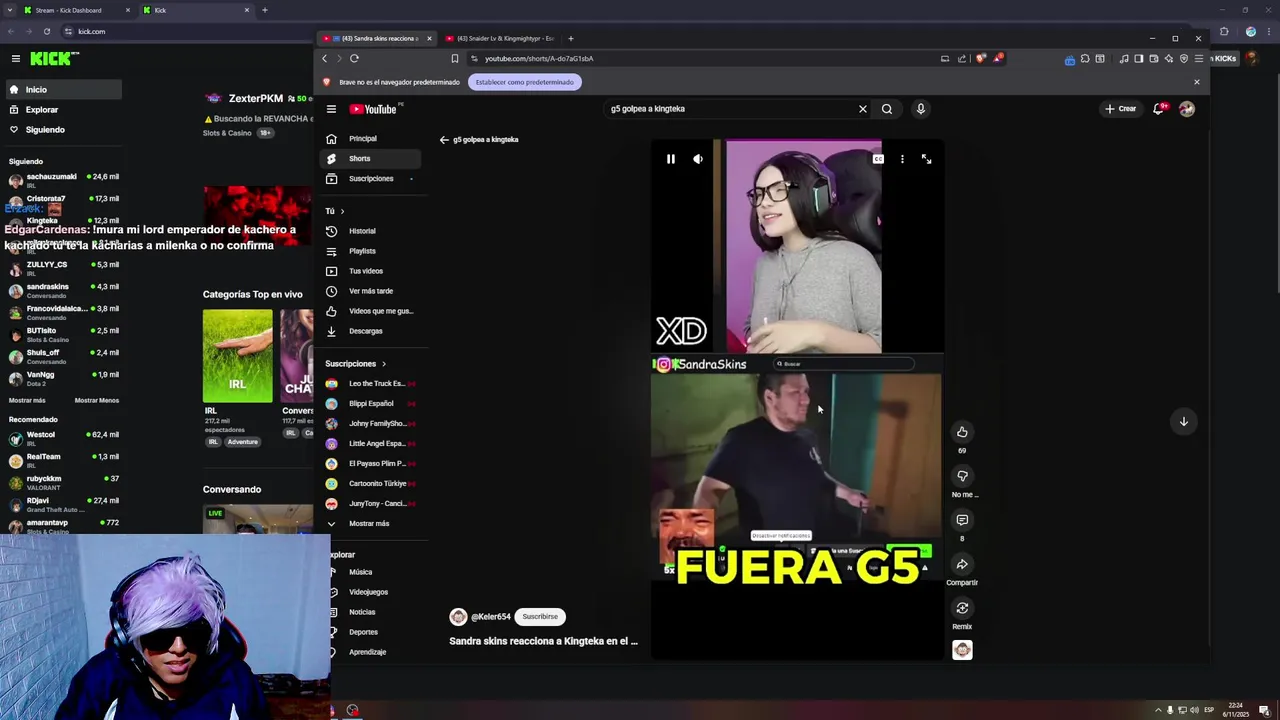Start voice search with microphone icon
1280x720 pixels.
coord(921,109)
